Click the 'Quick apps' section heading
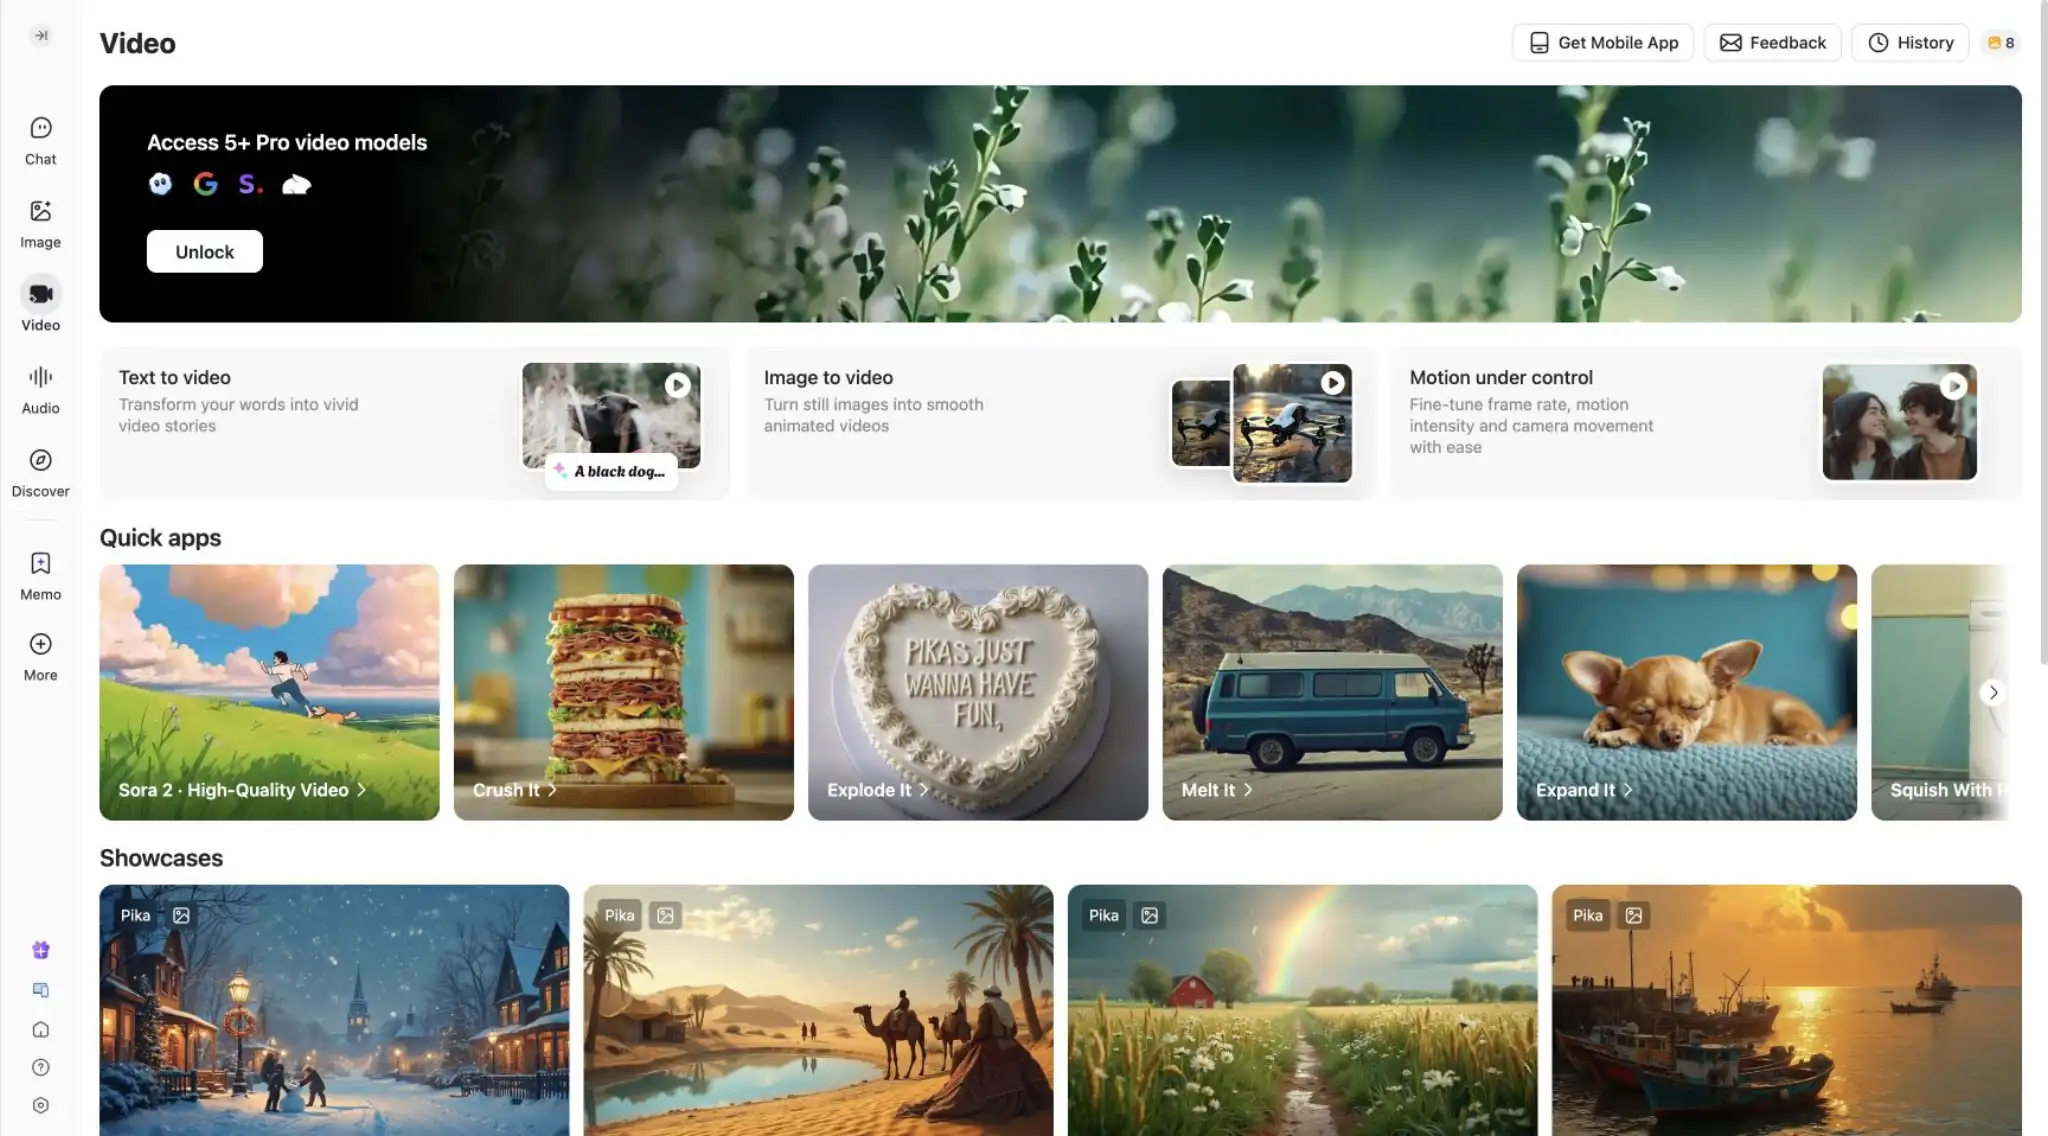 coord(161,538)
